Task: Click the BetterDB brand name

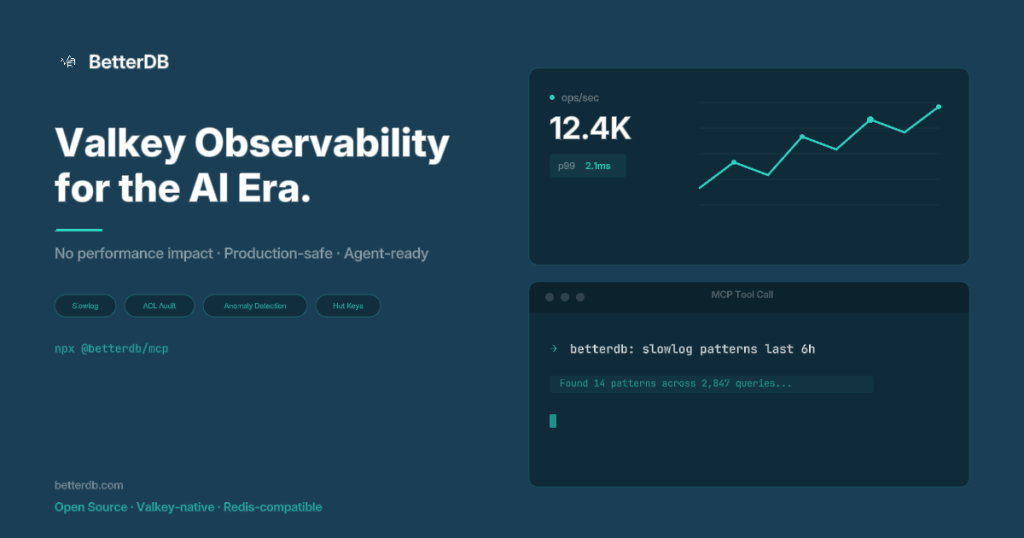Action: tap(129, 62)
